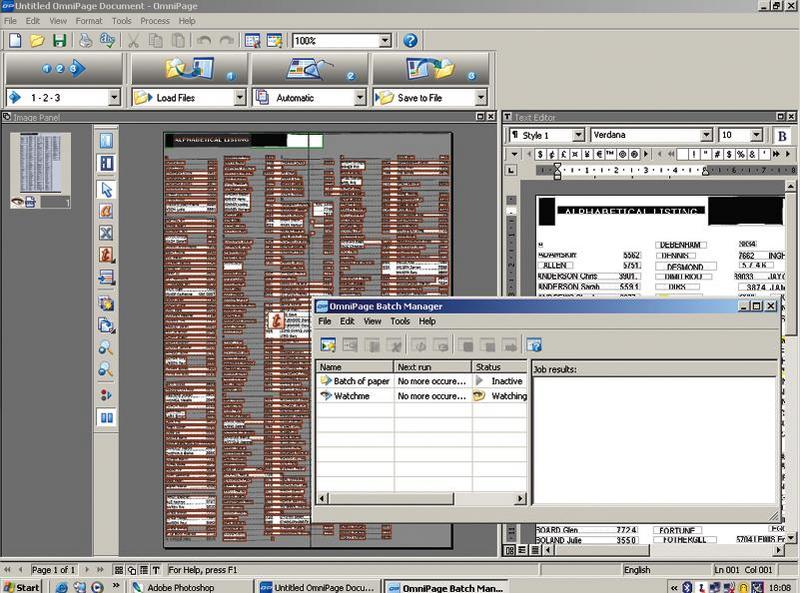Open the Load Files dropdown
Screen dimensions: 800x593
tap(240, 97)
